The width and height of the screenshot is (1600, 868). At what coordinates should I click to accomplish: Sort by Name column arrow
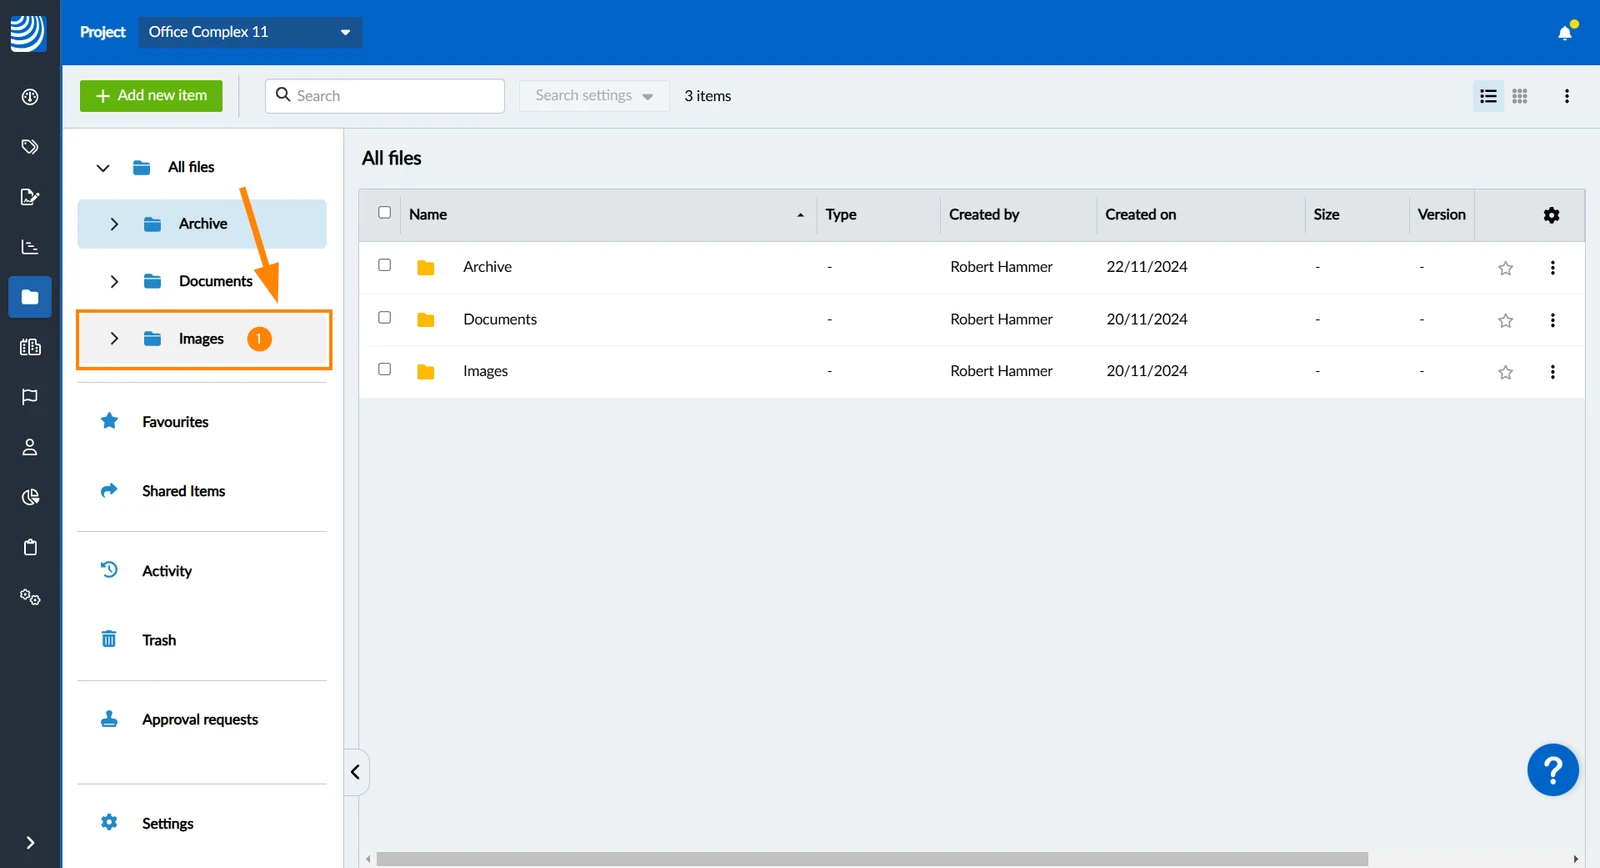(x=800, y=215)
